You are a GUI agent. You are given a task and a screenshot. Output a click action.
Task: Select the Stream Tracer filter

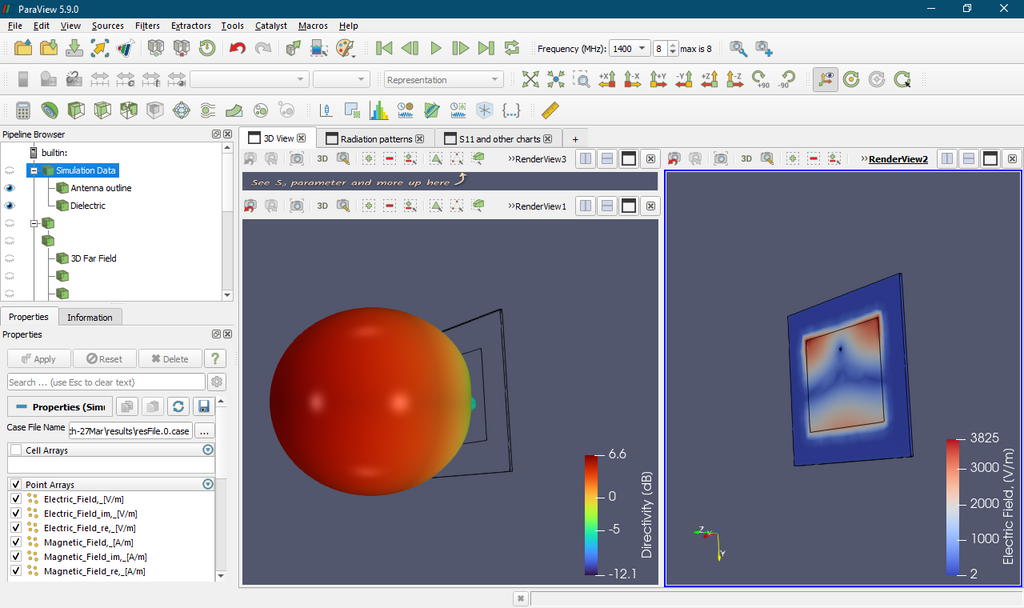click(x=206, y=110)
